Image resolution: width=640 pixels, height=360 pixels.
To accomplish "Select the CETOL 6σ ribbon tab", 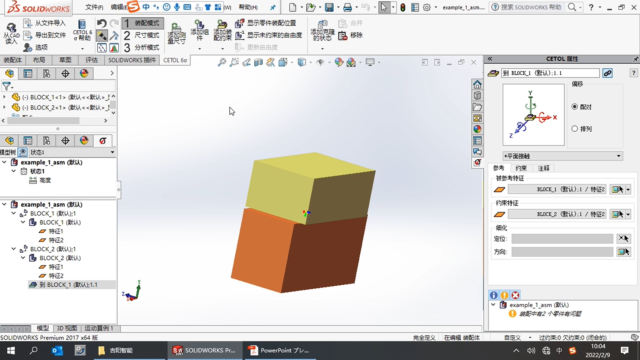I will click(175, 60).
